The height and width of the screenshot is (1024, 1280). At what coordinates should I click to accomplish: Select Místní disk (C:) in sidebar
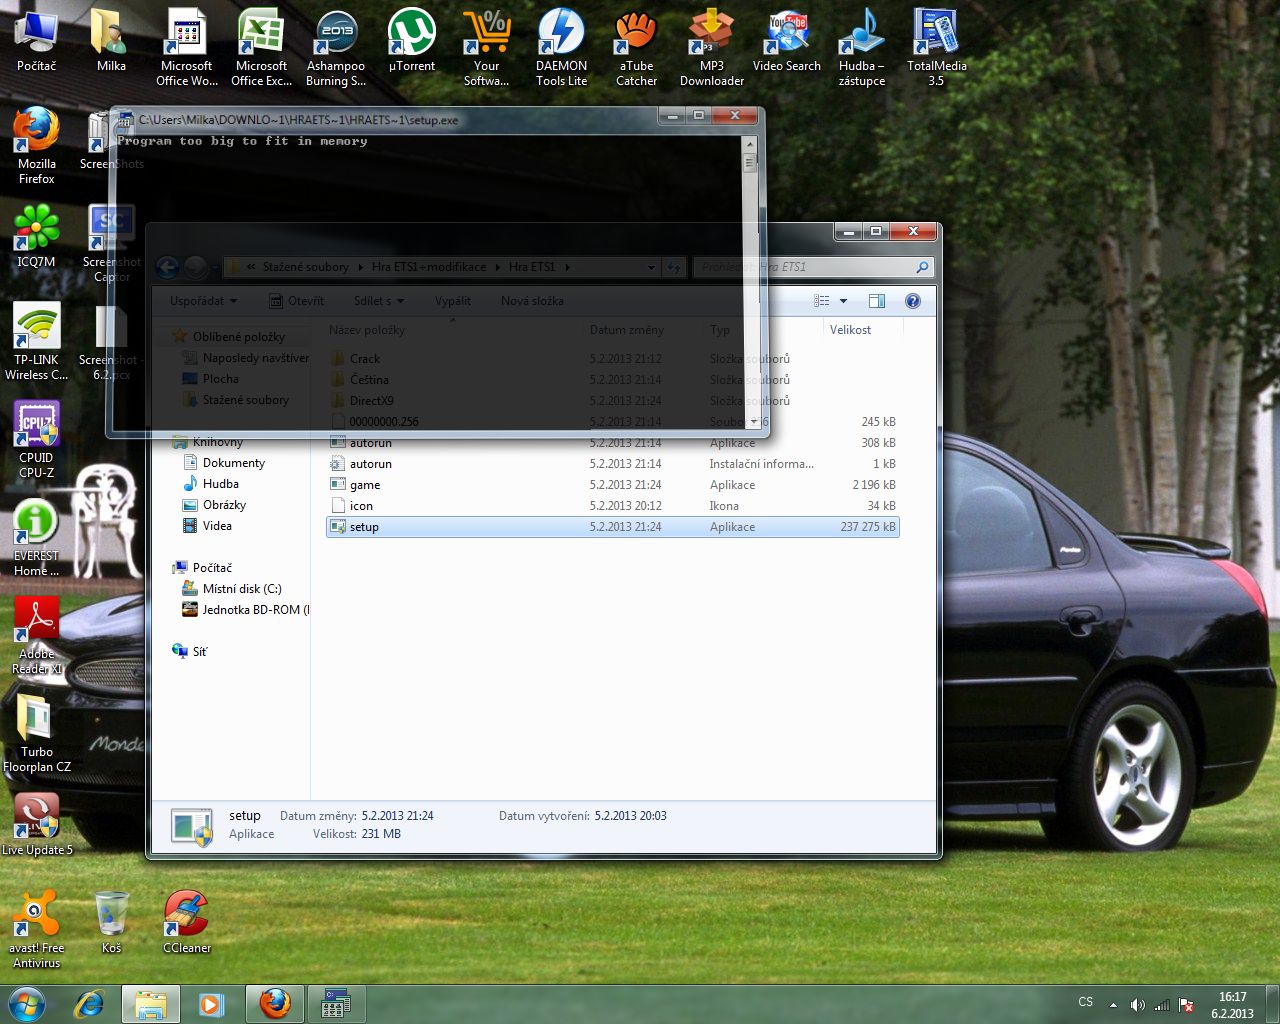[x=242, y=589]
